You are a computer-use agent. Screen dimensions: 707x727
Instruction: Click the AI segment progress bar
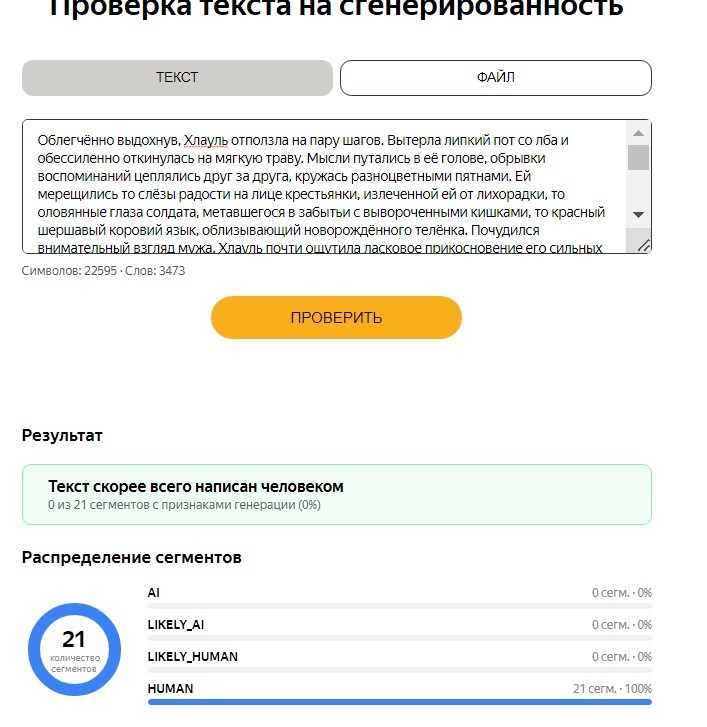click(400, 606)
